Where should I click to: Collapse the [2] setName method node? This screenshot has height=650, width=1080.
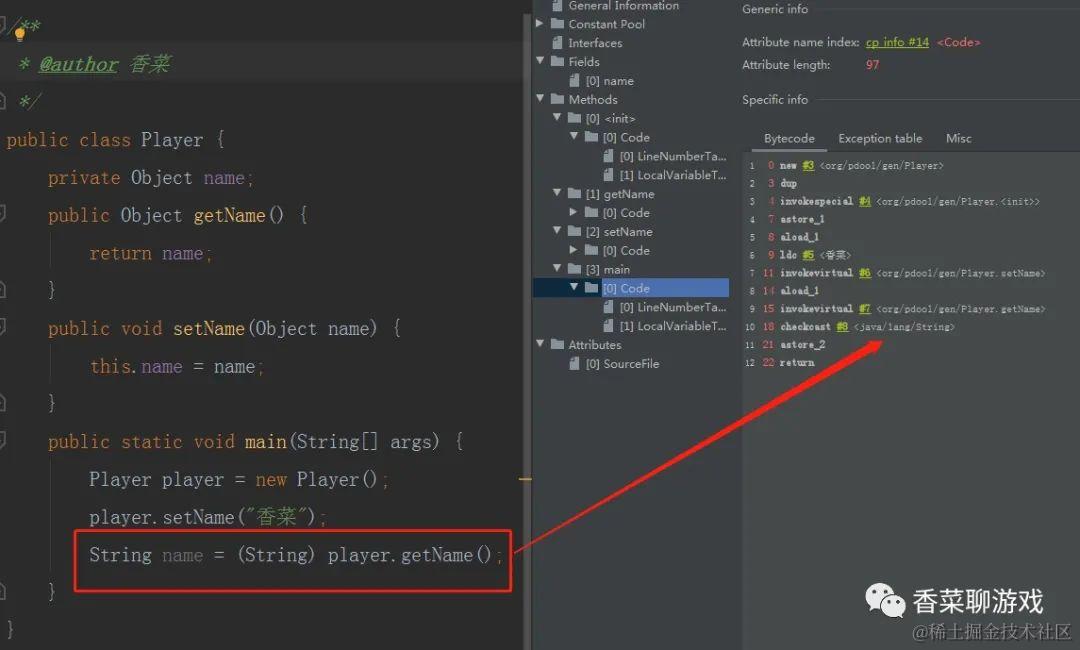click(x=557, y=231)
